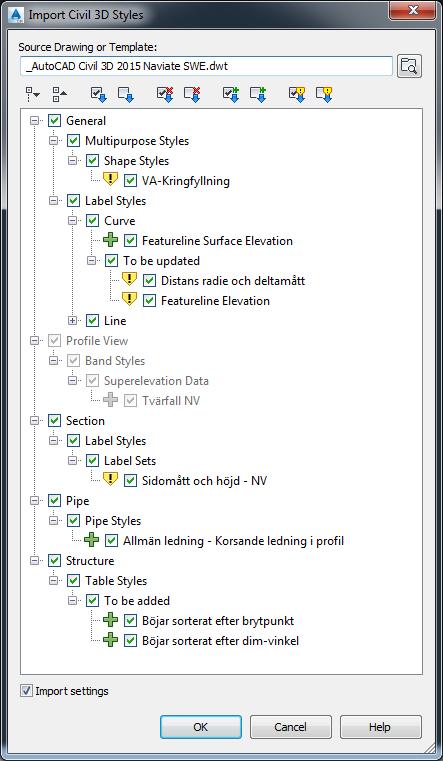The height and width of the screenshot is (761, 443).
Task: Click Uncheck all styles to add icon
Action: [258, 94]
